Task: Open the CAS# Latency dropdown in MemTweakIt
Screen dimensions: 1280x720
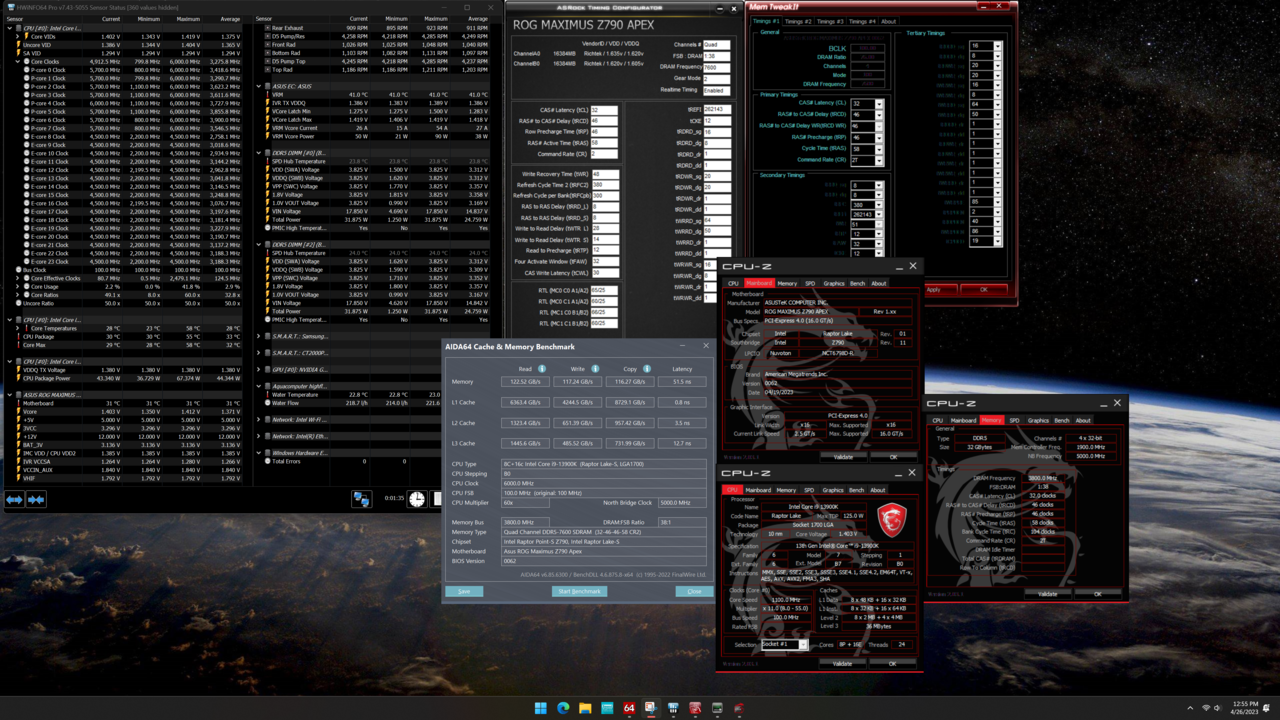Action: pyautogui.click(x=879, y=104)
